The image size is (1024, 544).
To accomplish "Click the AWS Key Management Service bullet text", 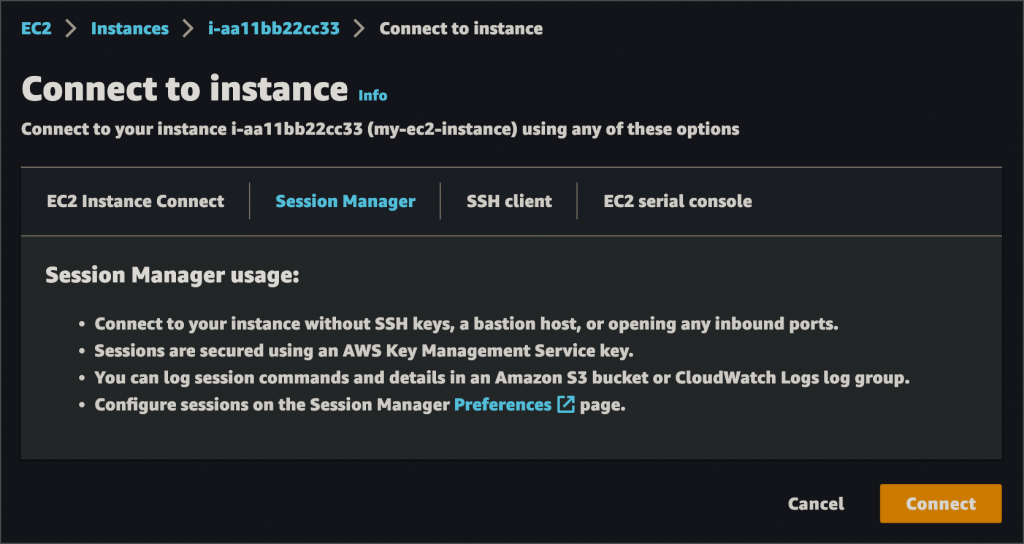I will tap(364, 351).
